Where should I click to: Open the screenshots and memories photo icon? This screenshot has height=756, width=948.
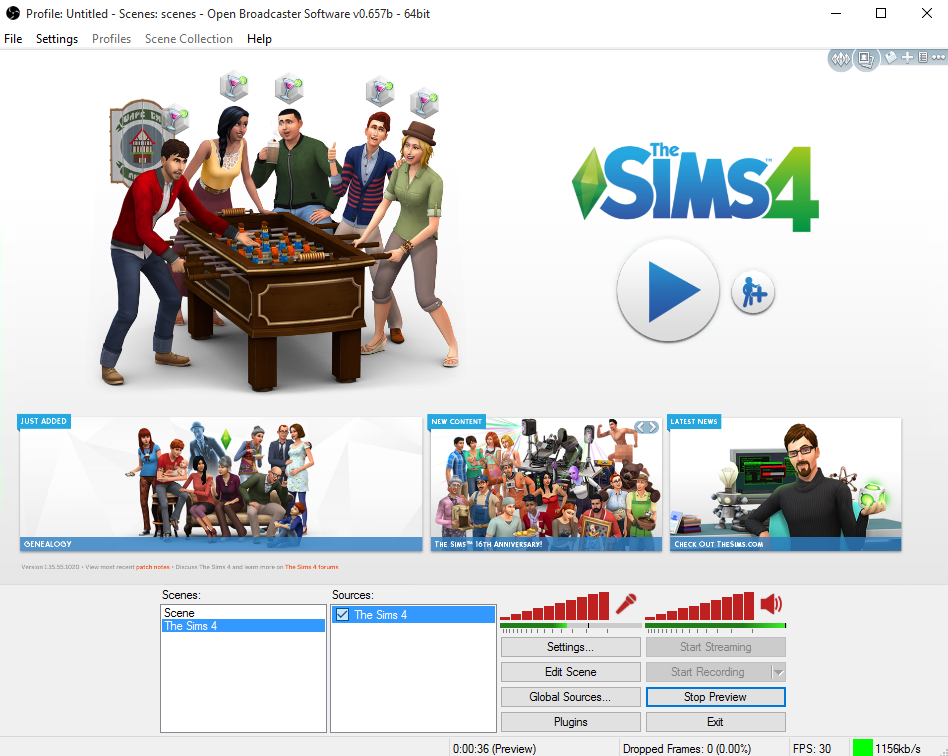866,59
